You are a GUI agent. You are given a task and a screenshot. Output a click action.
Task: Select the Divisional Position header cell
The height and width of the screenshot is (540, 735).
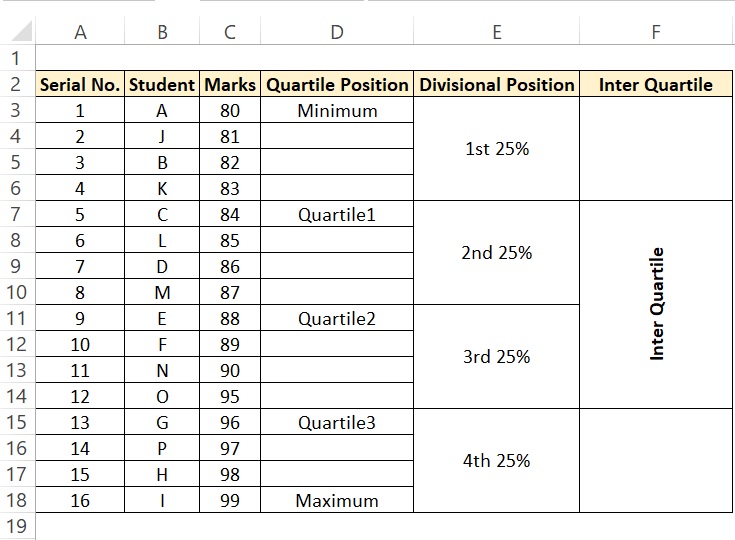tap(497, 85)
